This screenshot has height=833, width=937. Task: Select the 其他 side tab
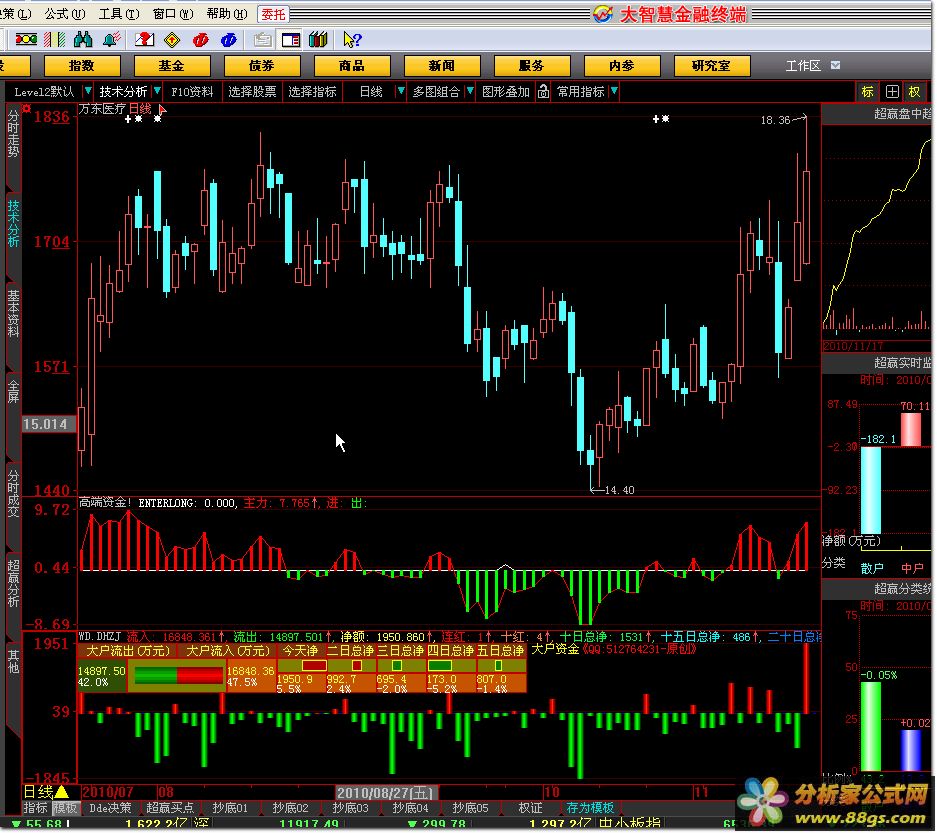(13, 662)
